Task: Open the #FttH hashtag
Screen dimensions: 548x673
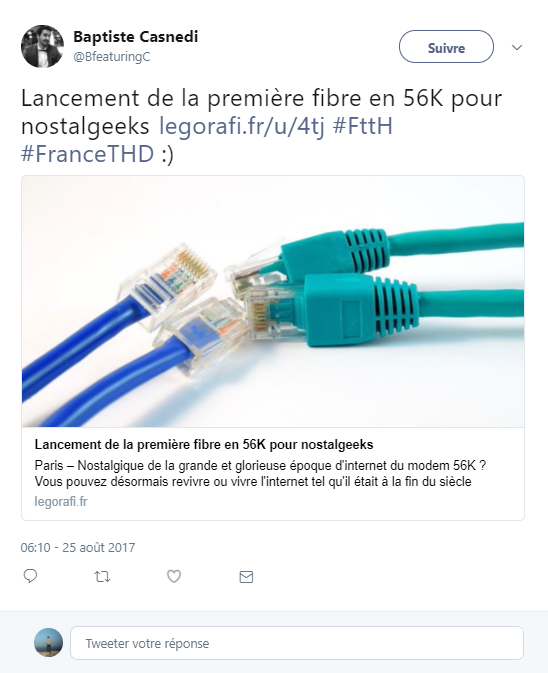Action: (363, 126)
